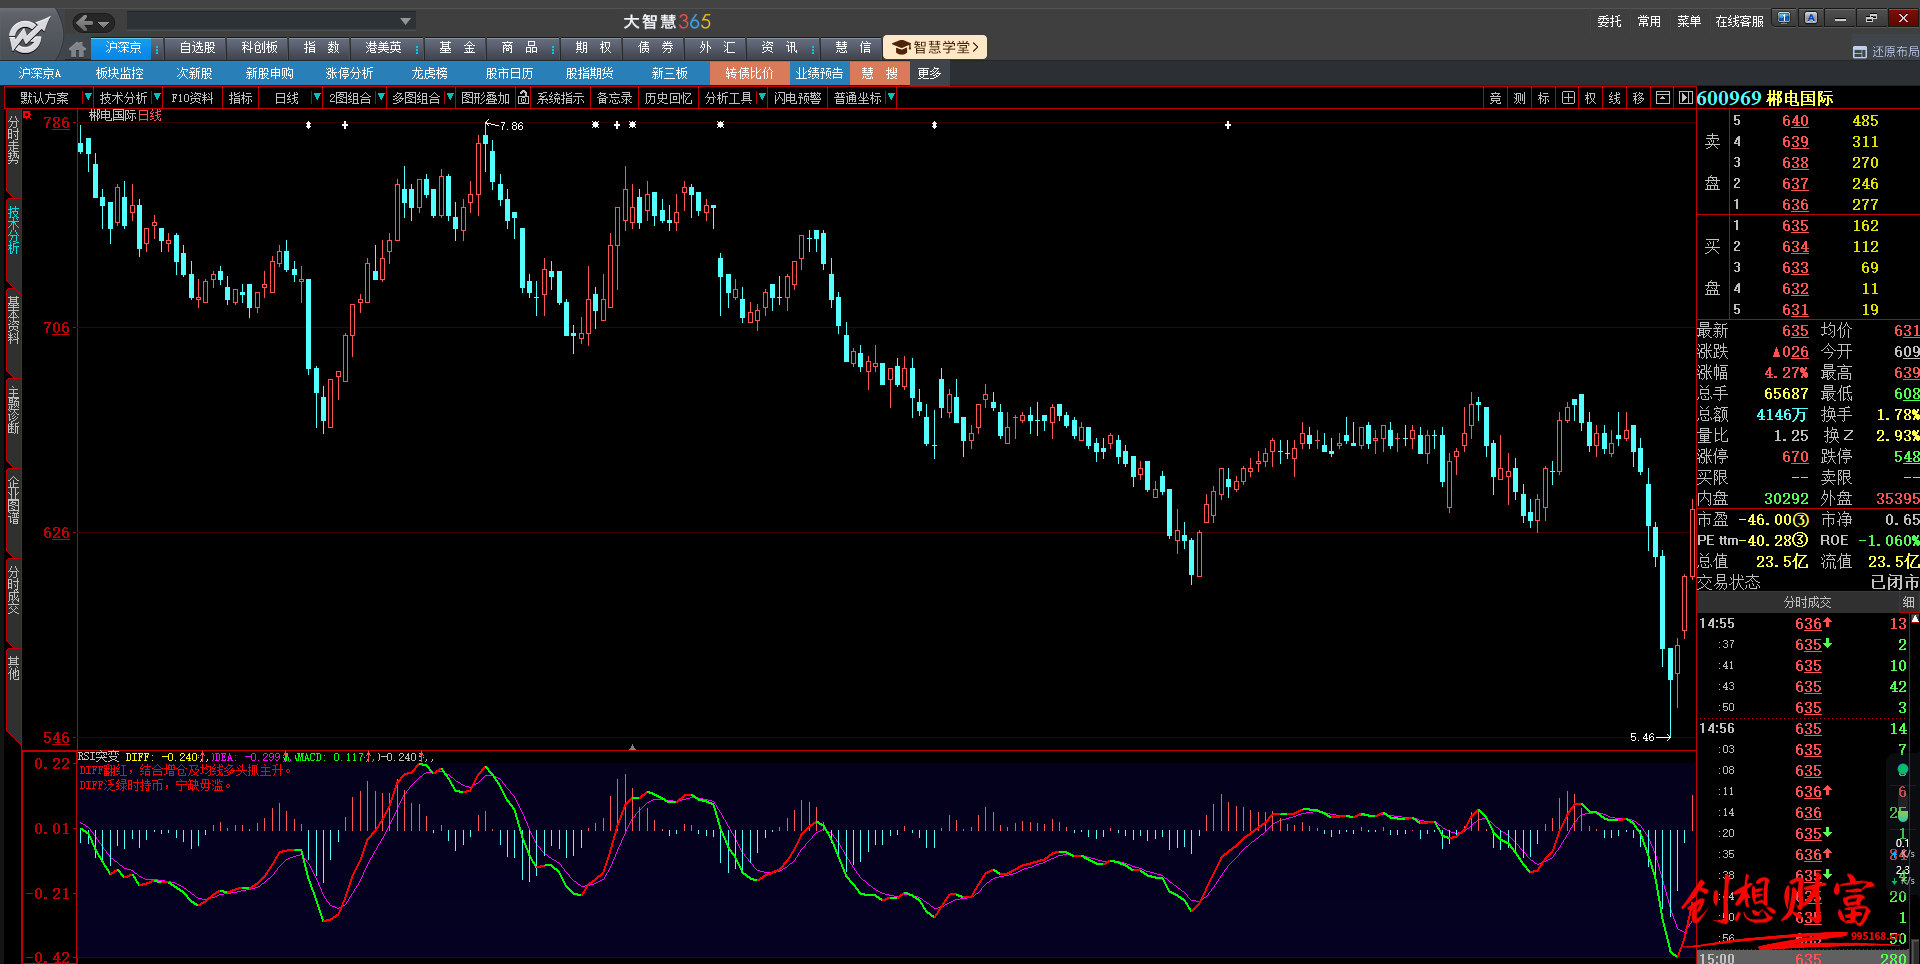Open the home page icon
Image resolution: width=1920 pixels, height=964 pixels.
pyautogui.click(x=78, y=48)
